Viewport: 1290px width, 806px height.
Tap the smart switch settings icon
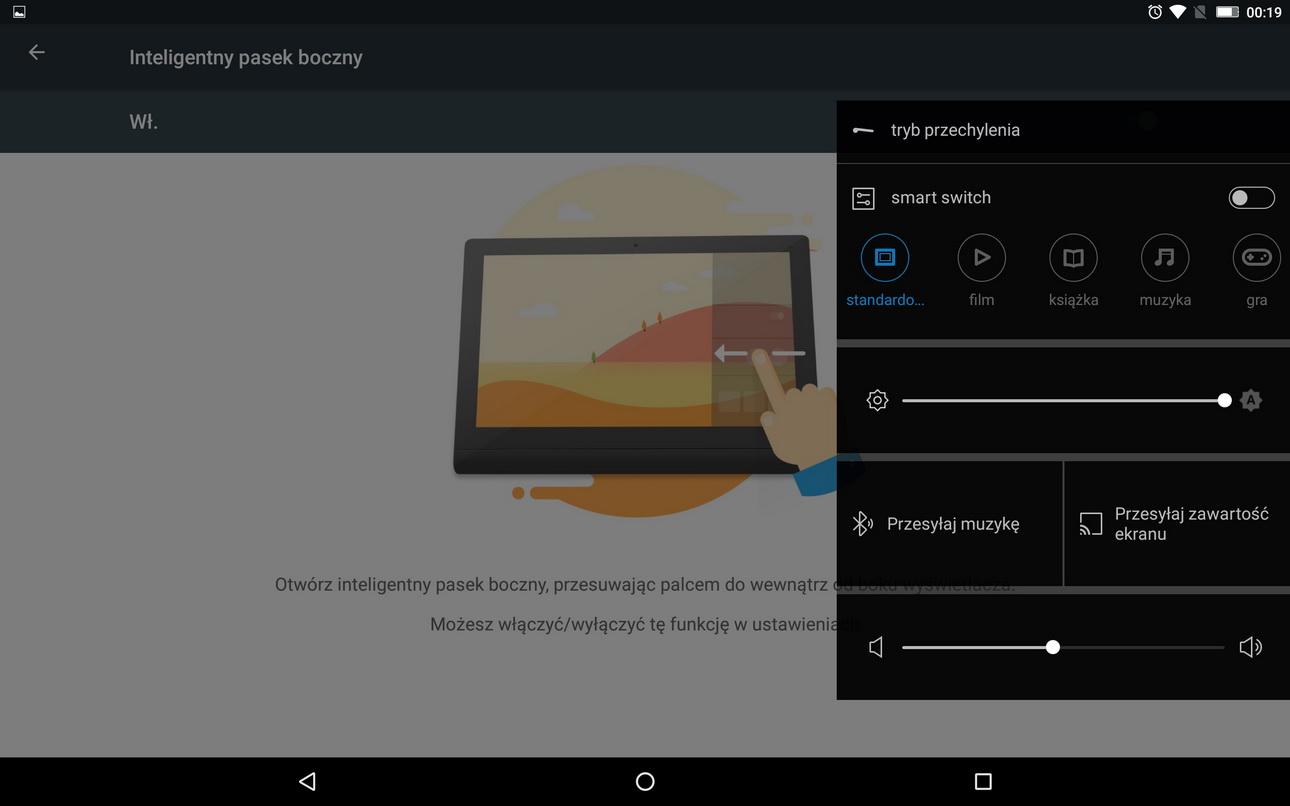[x=863, y=198]
